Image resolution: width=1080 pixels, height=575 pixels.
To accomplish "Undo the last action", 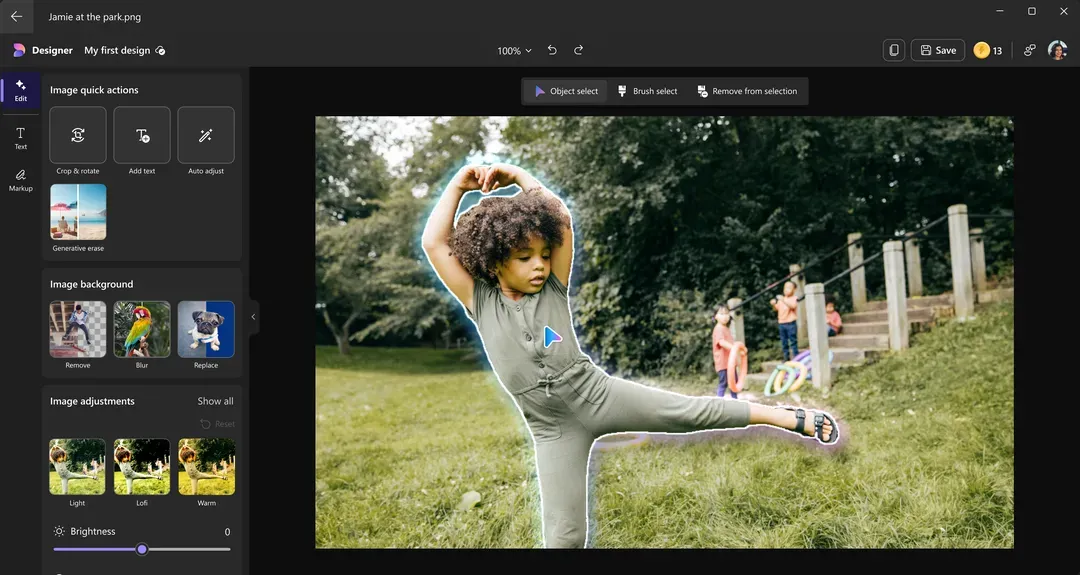I will [x=552, y=50].
